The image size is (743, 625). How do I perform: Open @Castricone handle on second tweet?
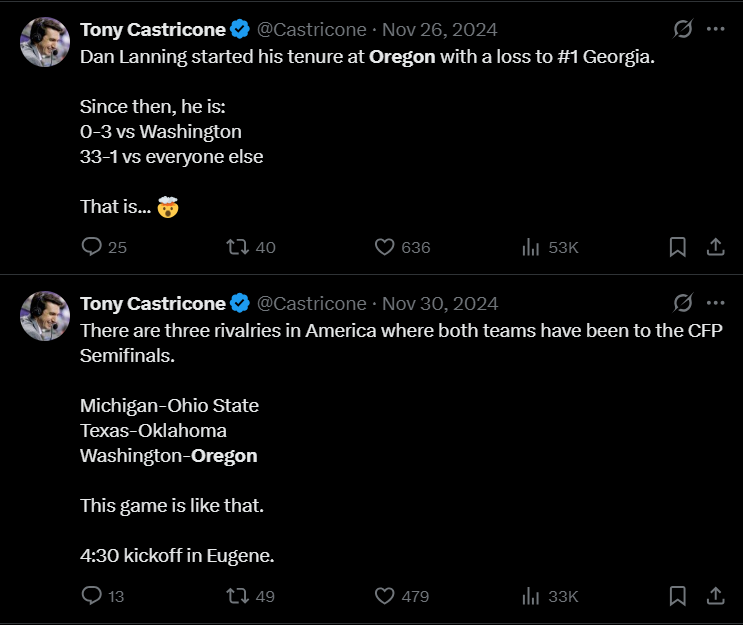311,303
